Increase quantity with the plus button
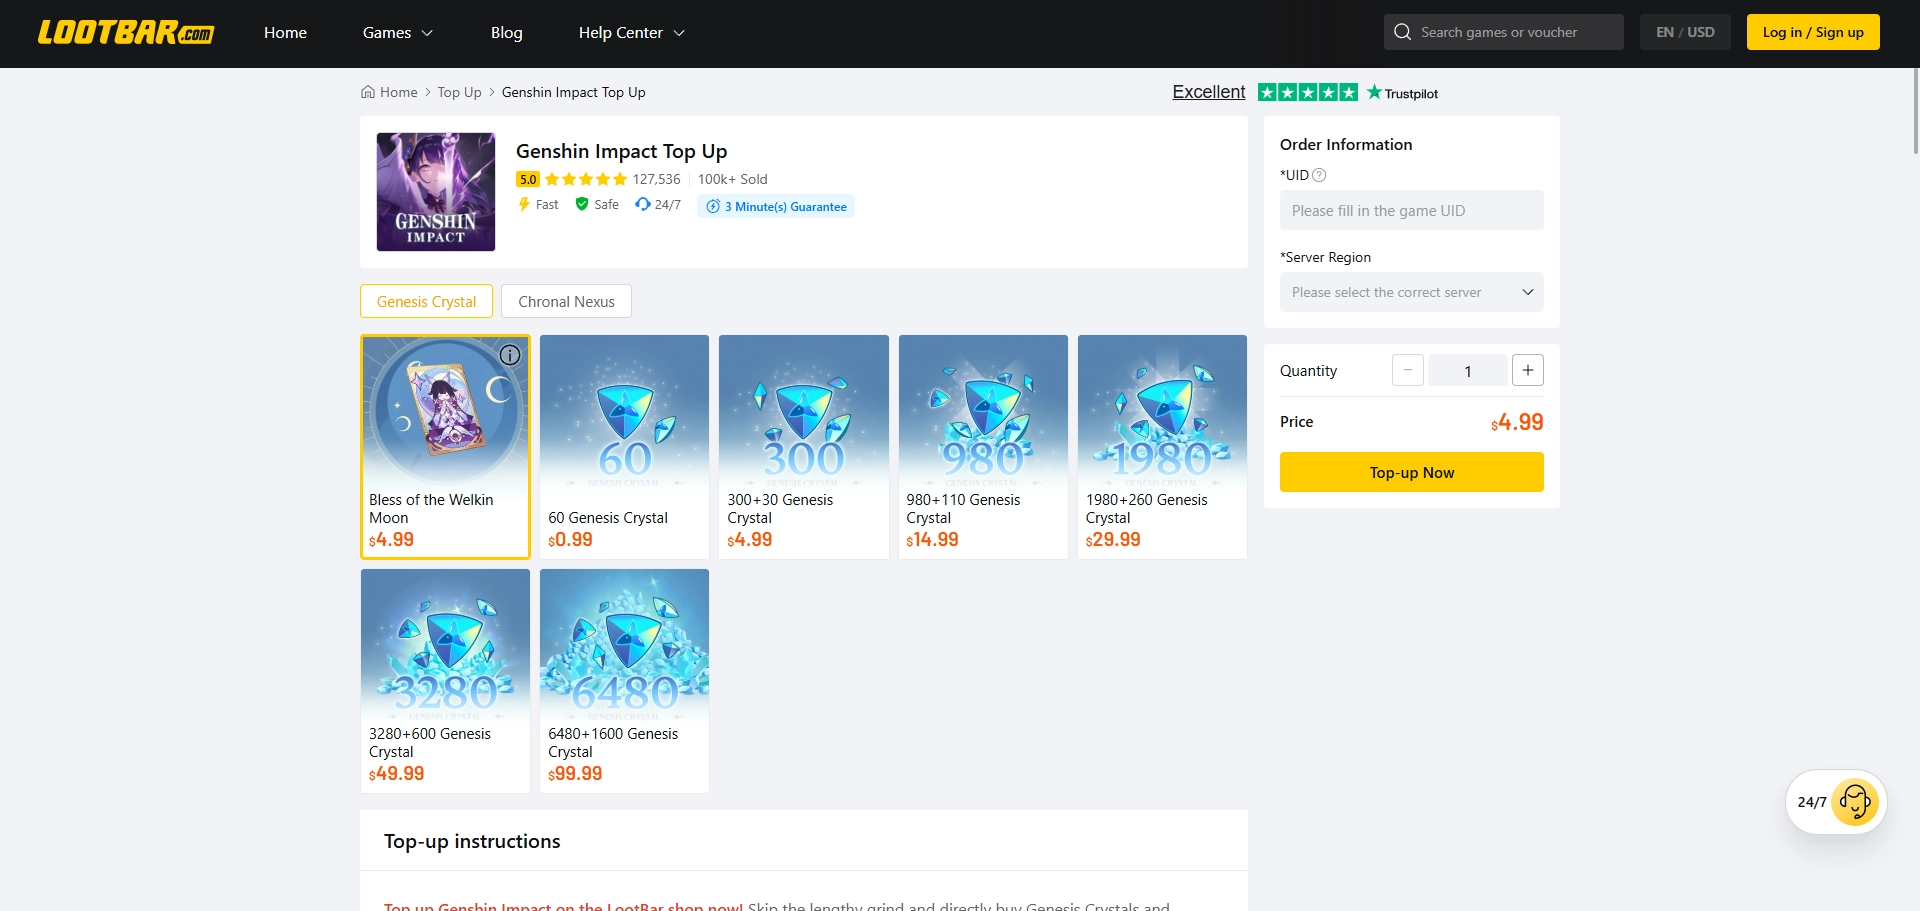1920x911 pixels. pos(1528,371)
